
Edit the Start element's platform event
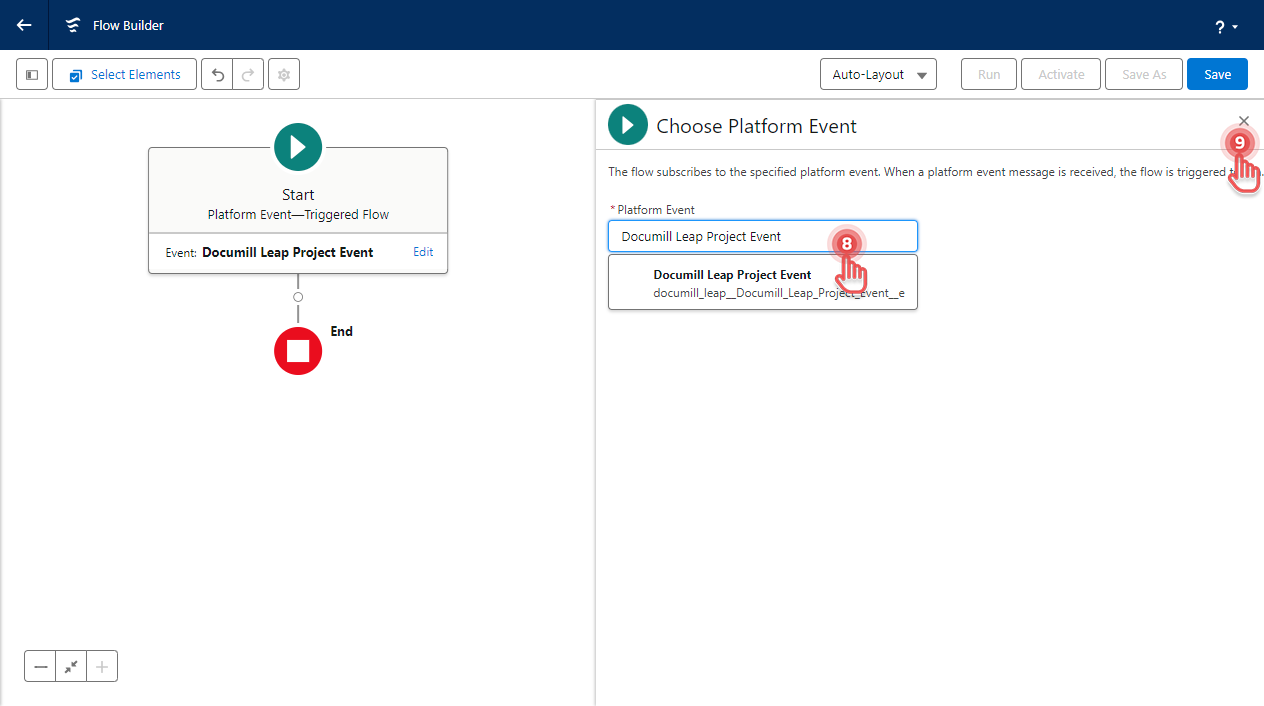[422, 252]
